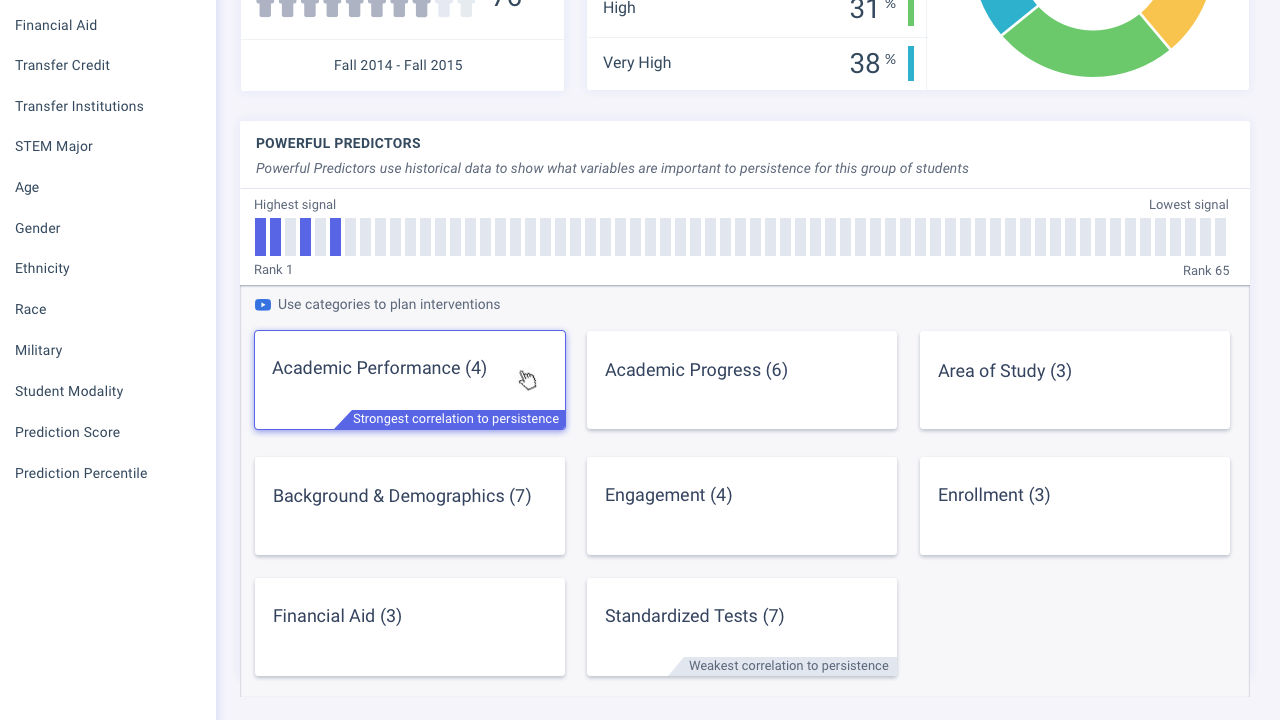Select STEM Major in sidebar

coord(54,146)
